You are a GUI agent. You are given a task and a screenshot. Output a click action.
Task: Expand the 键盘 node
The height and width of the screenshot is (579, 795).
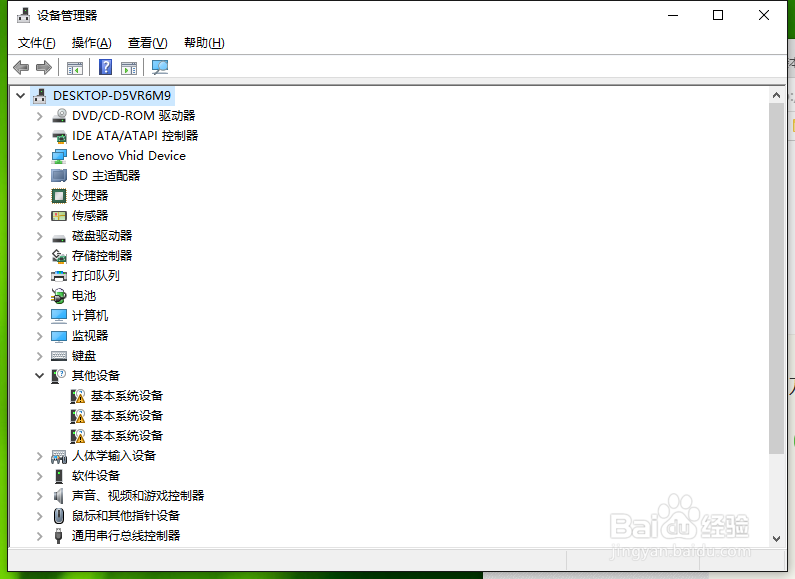pyautogui.click(x=40, y=356)
